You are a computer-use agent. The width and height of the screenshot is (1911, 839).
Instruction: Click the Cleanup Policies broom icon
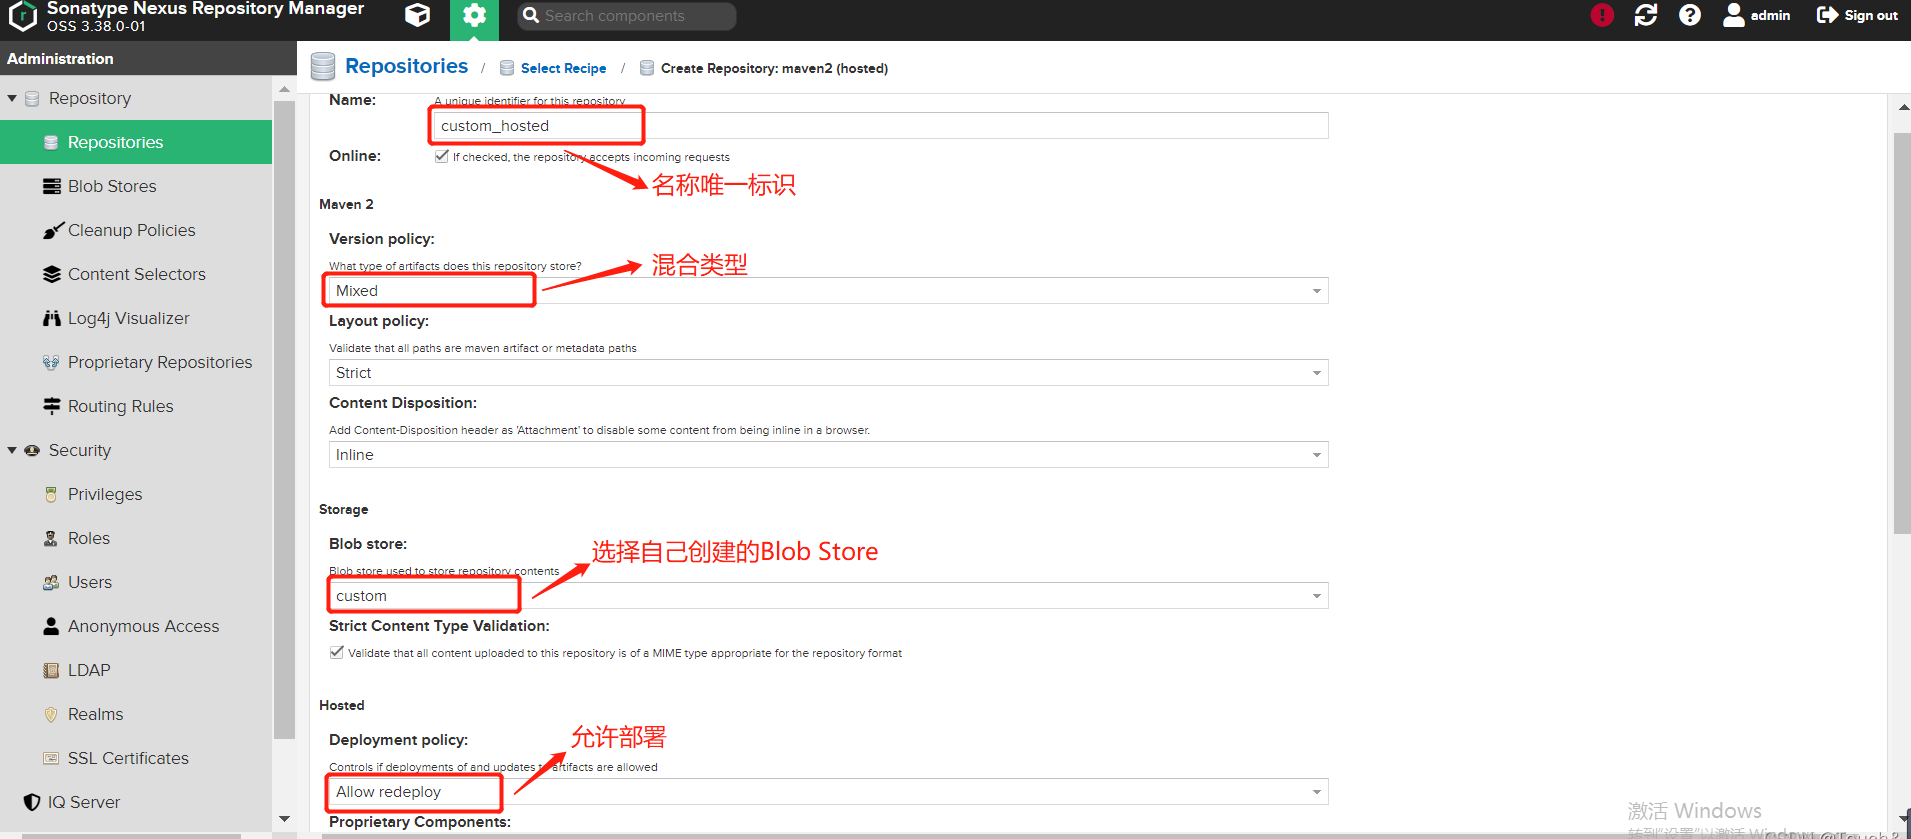[x=52, y=230]
